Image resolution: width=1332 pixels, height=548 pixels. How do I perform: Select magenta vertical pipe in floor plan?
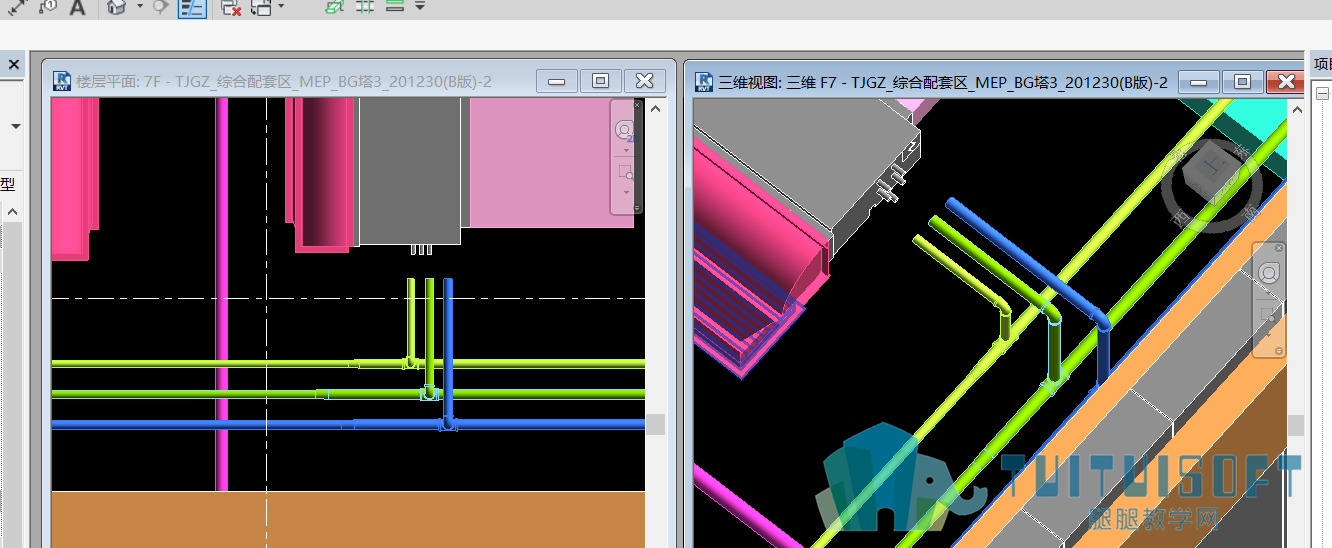[x=222, y=295]
